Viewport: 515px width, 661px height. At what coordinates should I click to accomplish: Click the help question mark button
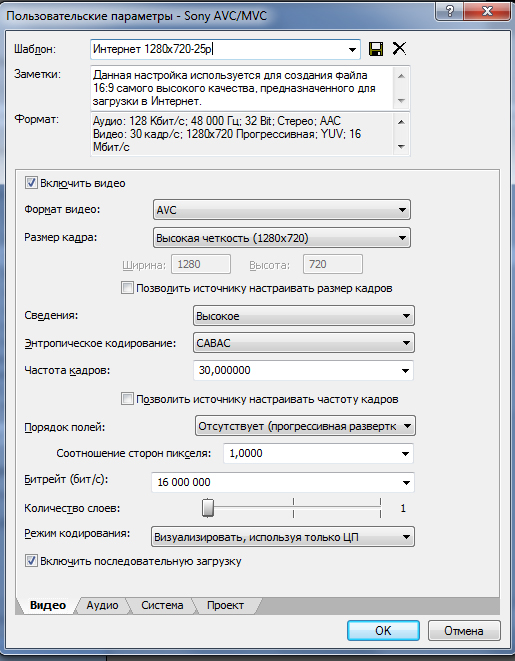449,11
